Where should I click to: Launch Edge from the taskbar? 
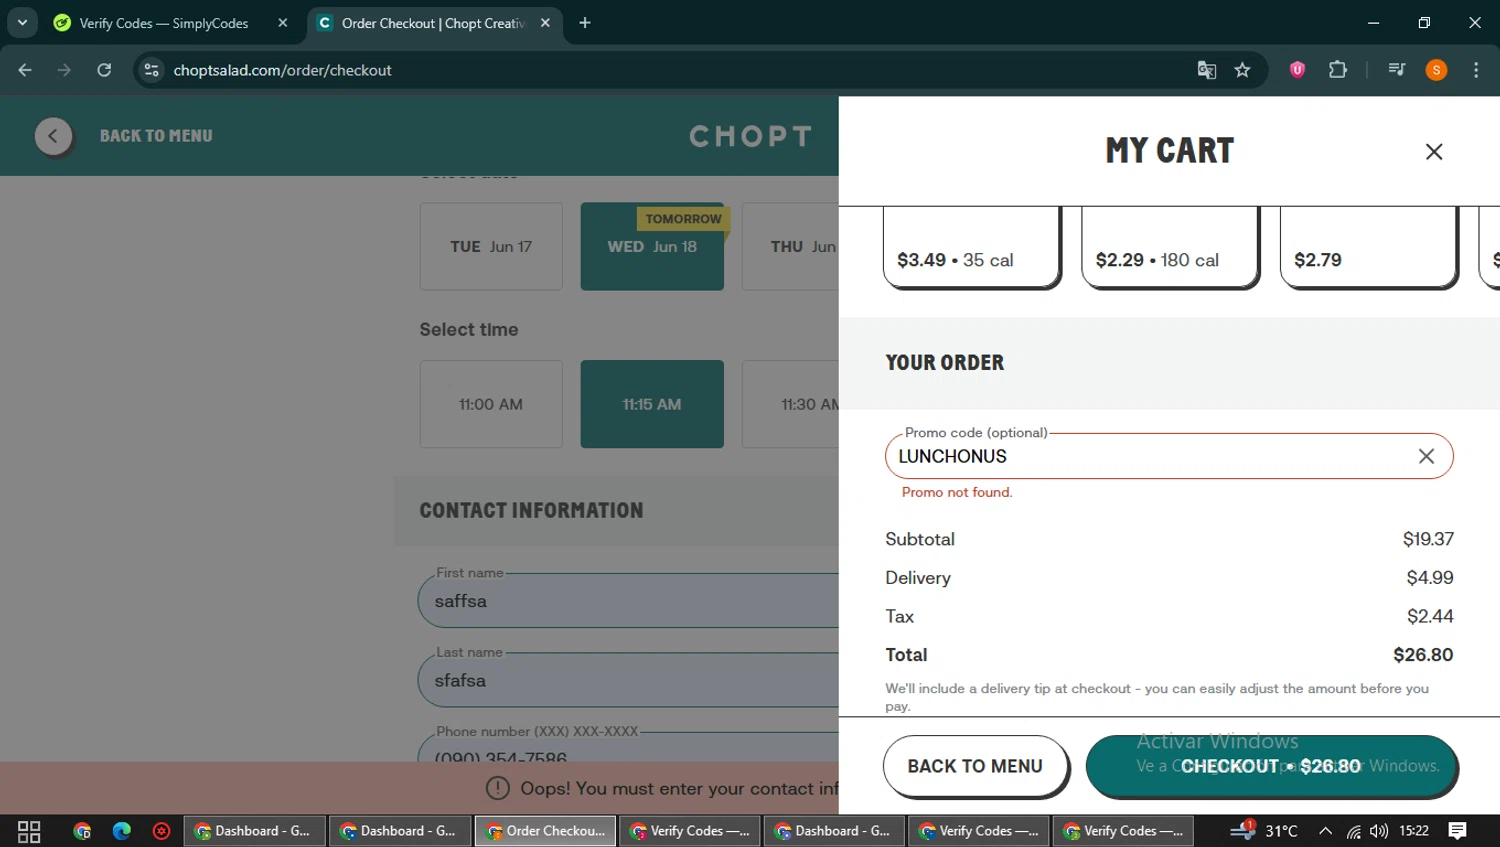122,831
